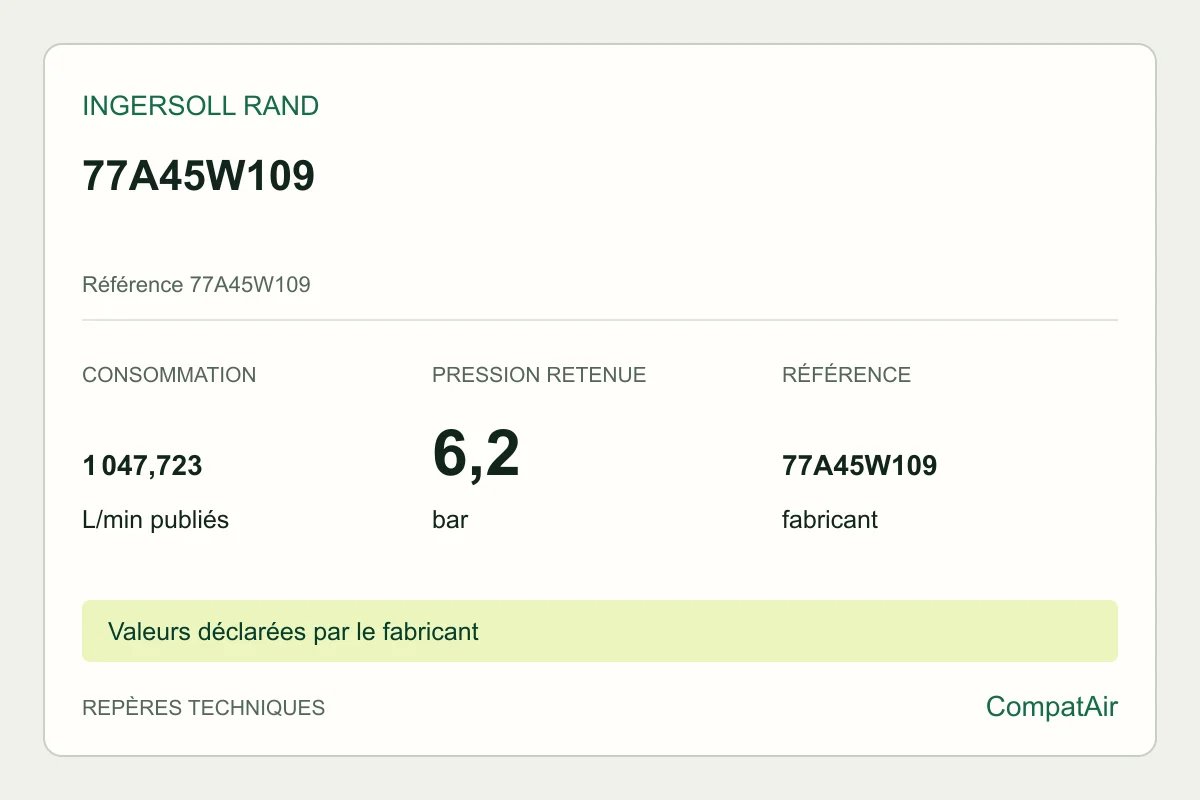
Task: Click the REPÈRES TECHNIQUES footer label
Action: (203, 708)
